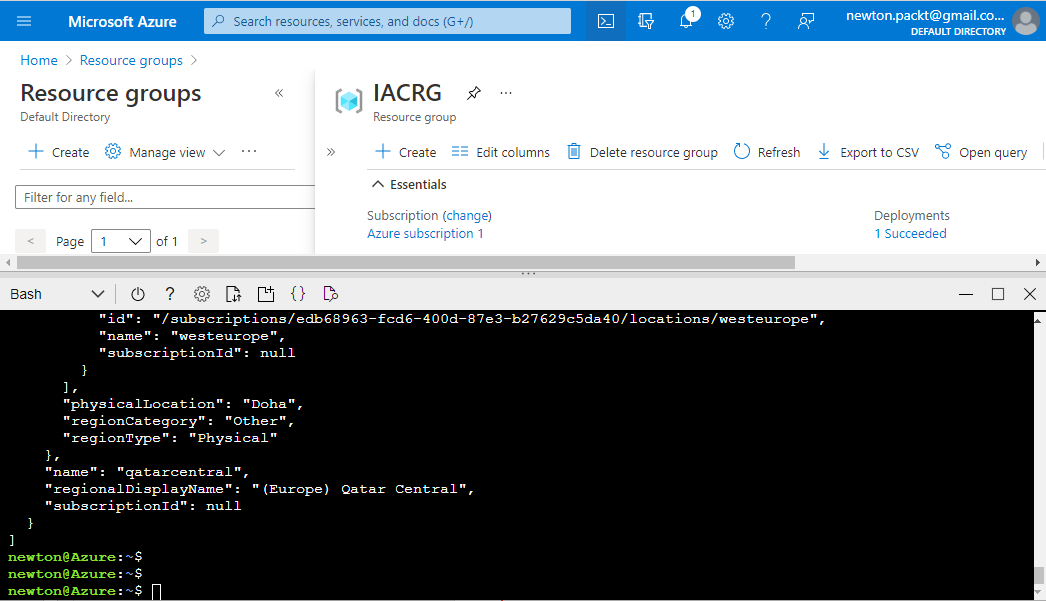
Task: Open the Bash shell type dropdown
Action: tap(57, 294)
